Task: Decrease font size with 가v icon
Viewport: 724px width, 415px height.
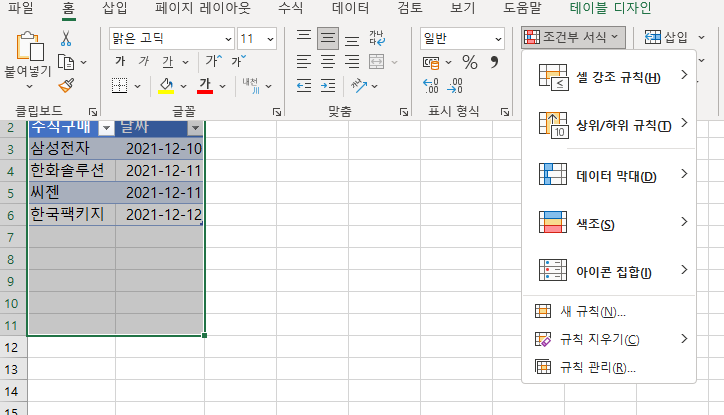Action: [239, 61]
